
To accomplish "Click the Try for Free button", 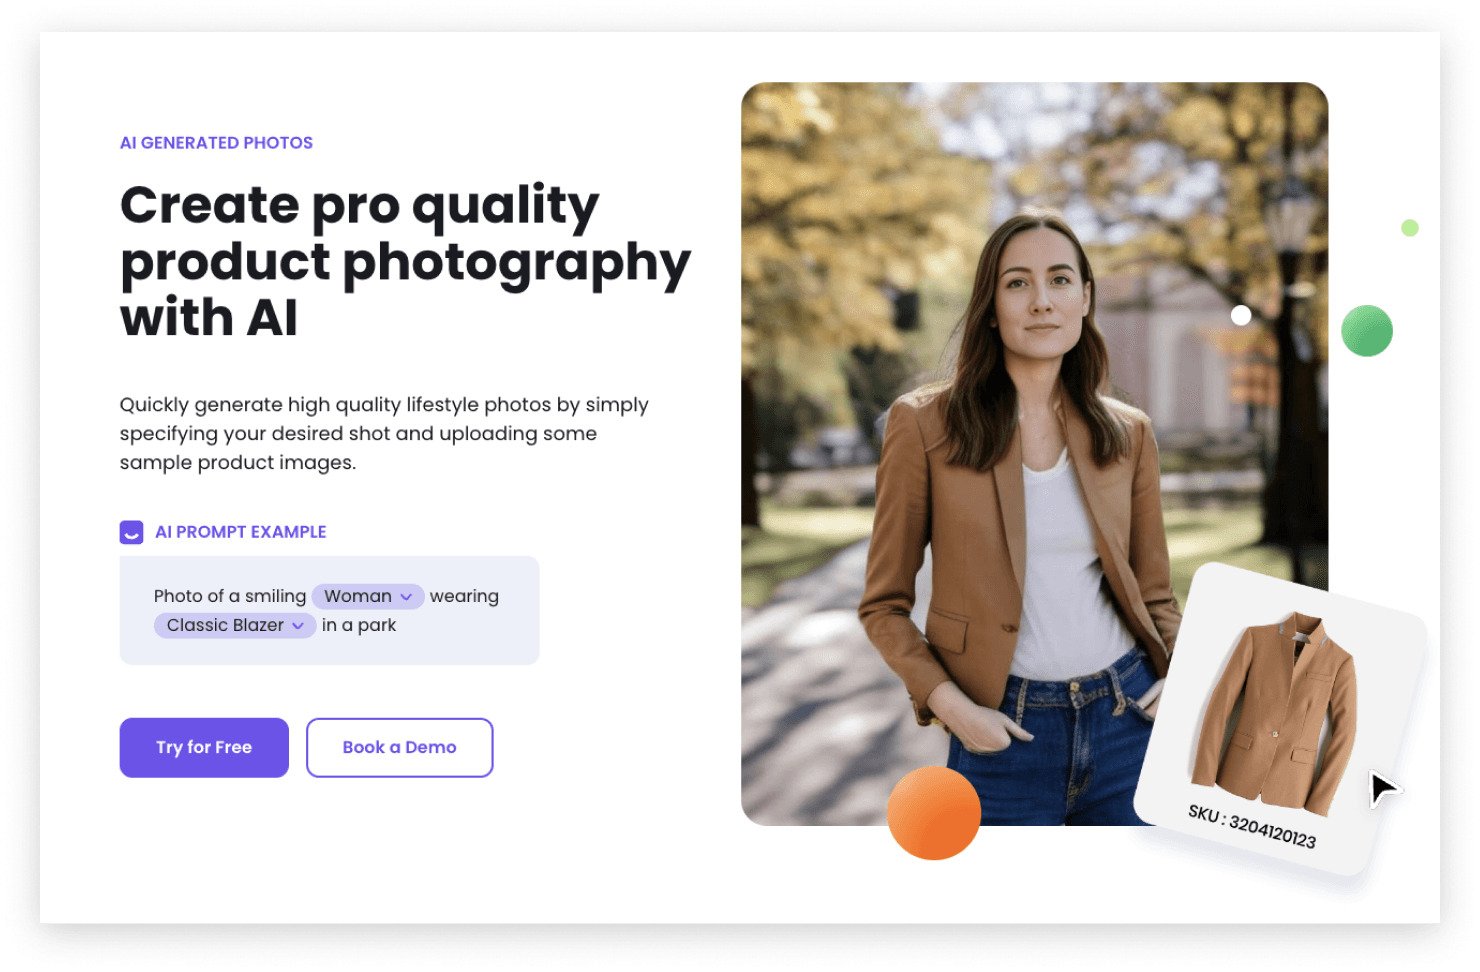I will 204,747.
